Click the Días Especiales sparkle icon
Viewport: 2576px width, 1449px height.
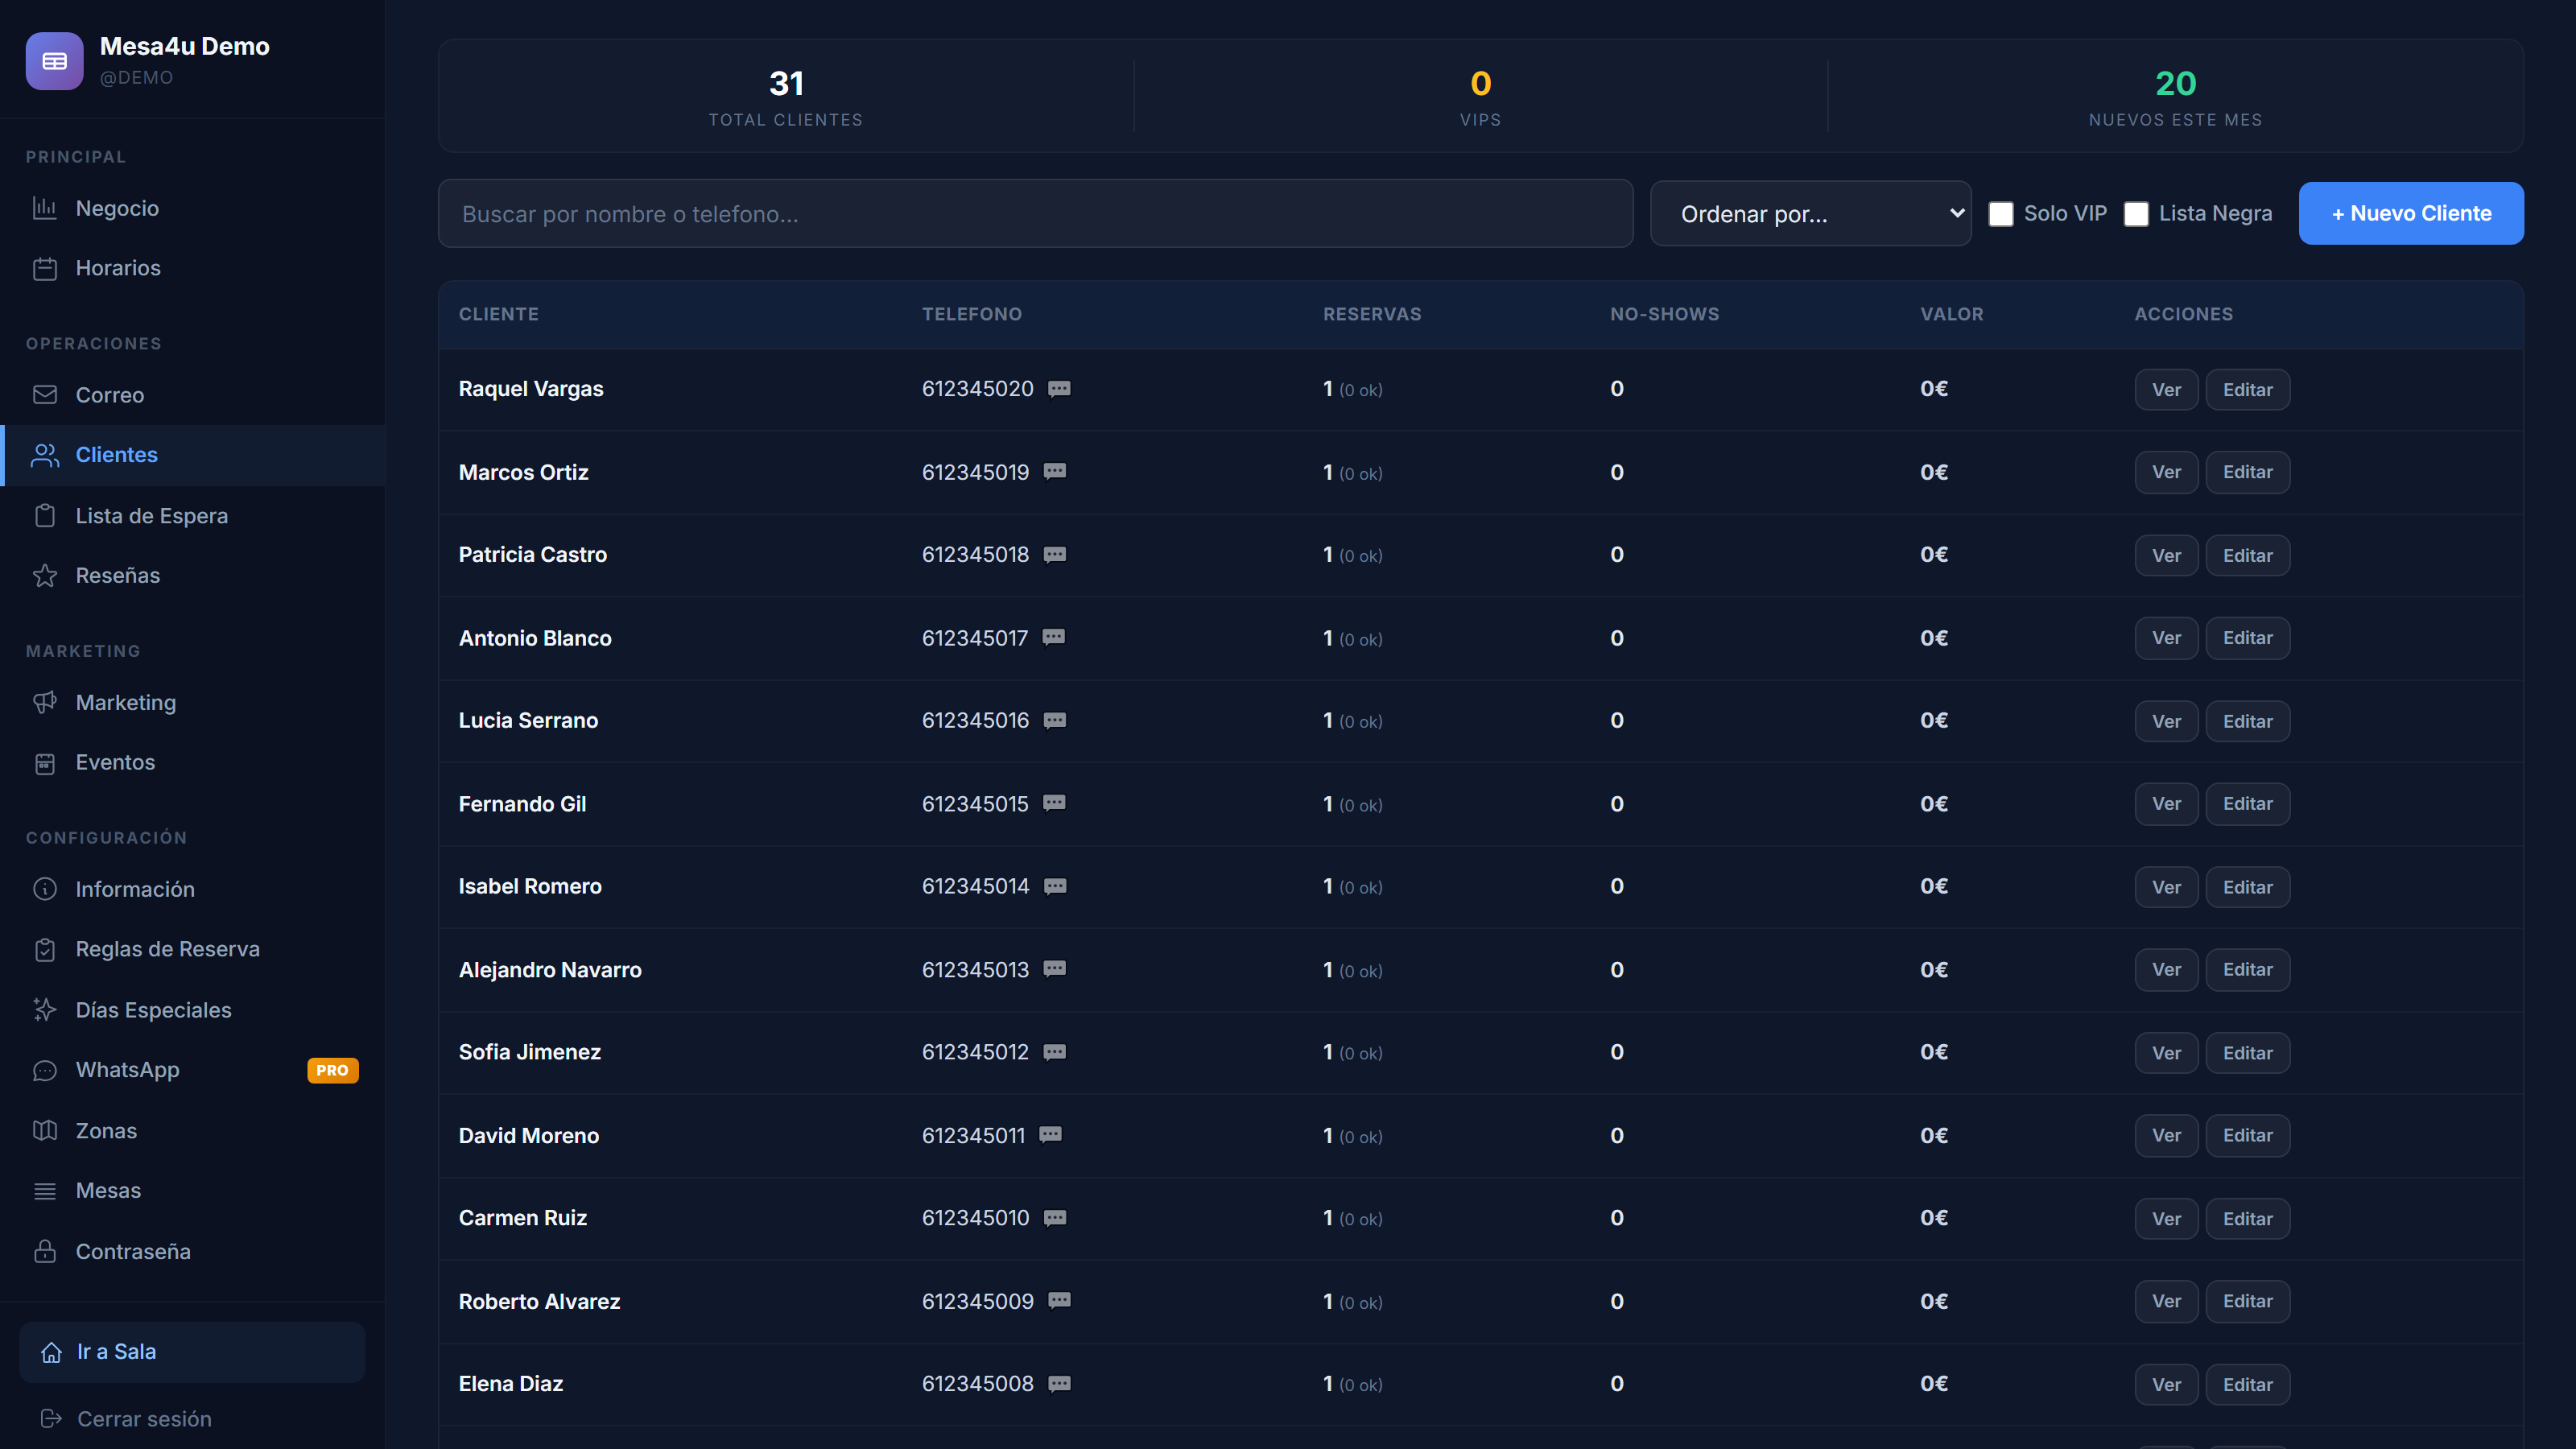[45, 1010]
